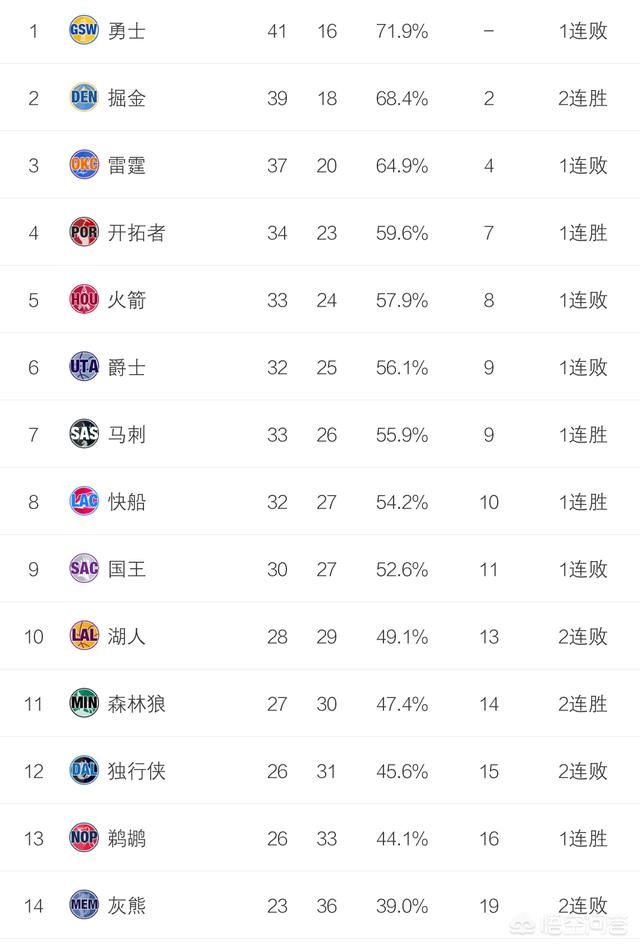
Task: Click the 2连胜 streak for 掘金
Action: (x=583, y=98)
